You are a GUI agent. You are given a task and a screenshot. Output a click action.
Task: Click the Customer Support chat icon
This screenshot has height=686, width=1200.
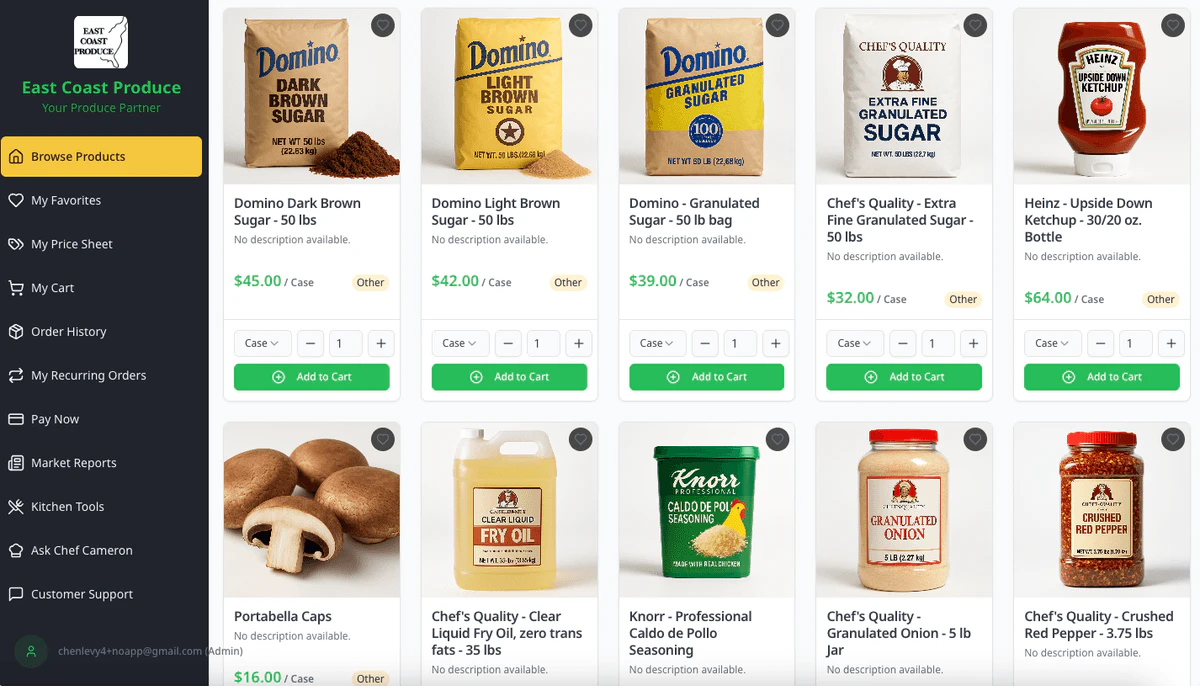click(15, 594)
